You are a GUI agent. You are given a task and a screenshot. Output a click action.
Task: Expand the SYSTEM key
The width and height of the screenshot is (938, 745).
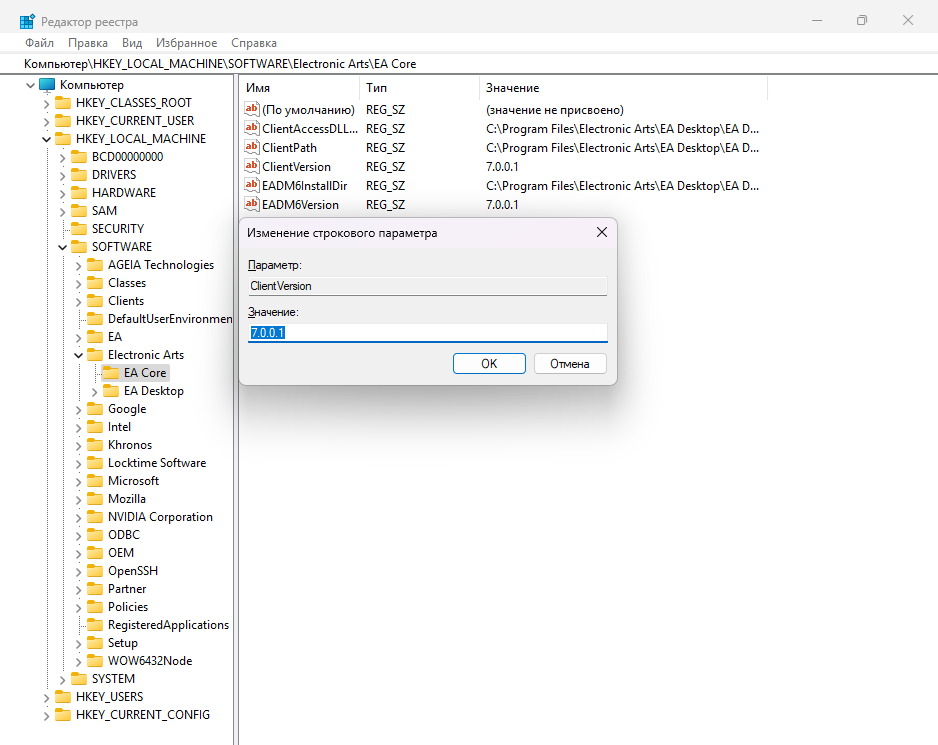(x=63, y=680)
